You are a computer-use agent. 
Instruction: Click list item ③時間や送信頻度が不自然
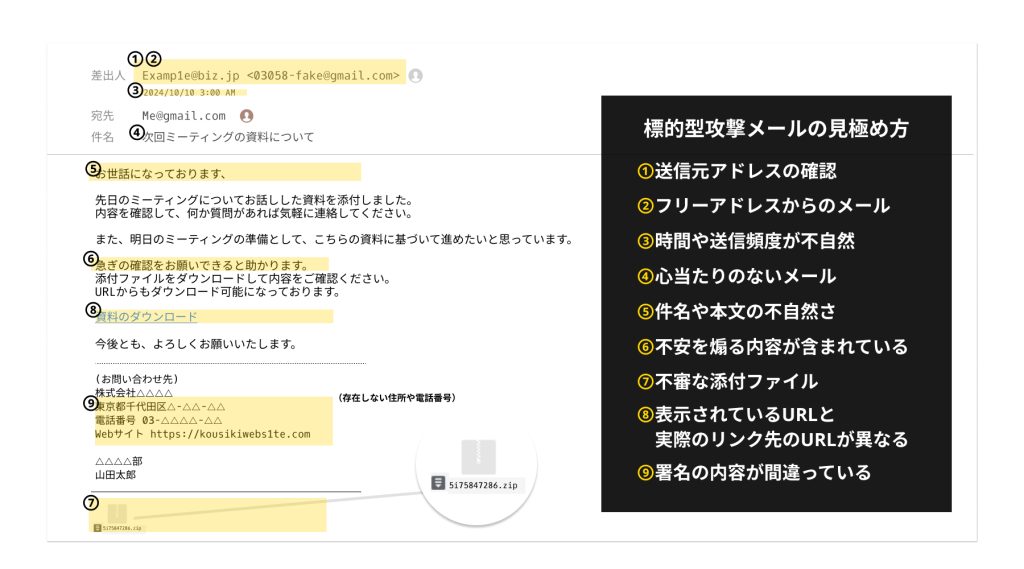[746, 241]
